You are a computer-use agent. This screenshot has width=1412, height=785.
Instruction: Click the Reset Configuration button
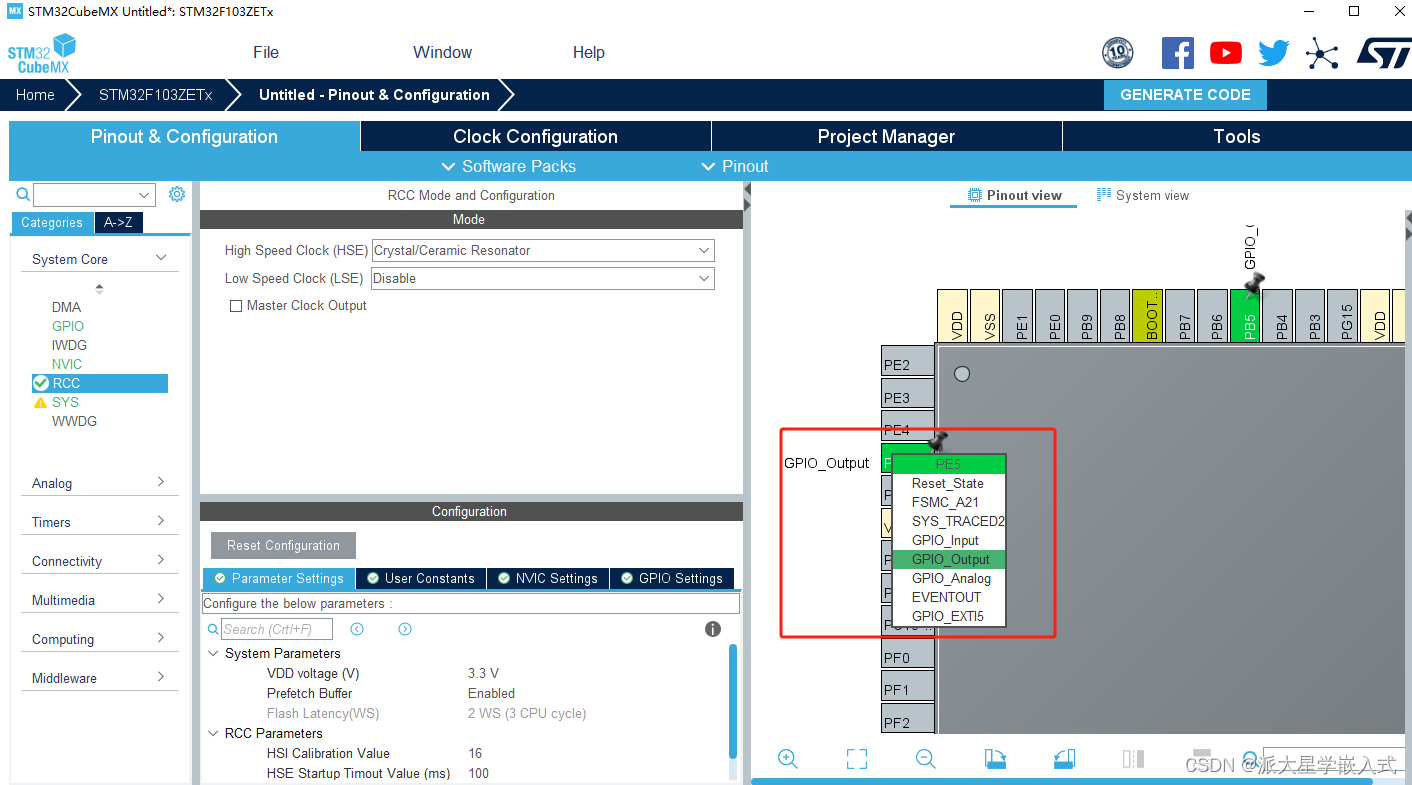[x=283, y=545]
